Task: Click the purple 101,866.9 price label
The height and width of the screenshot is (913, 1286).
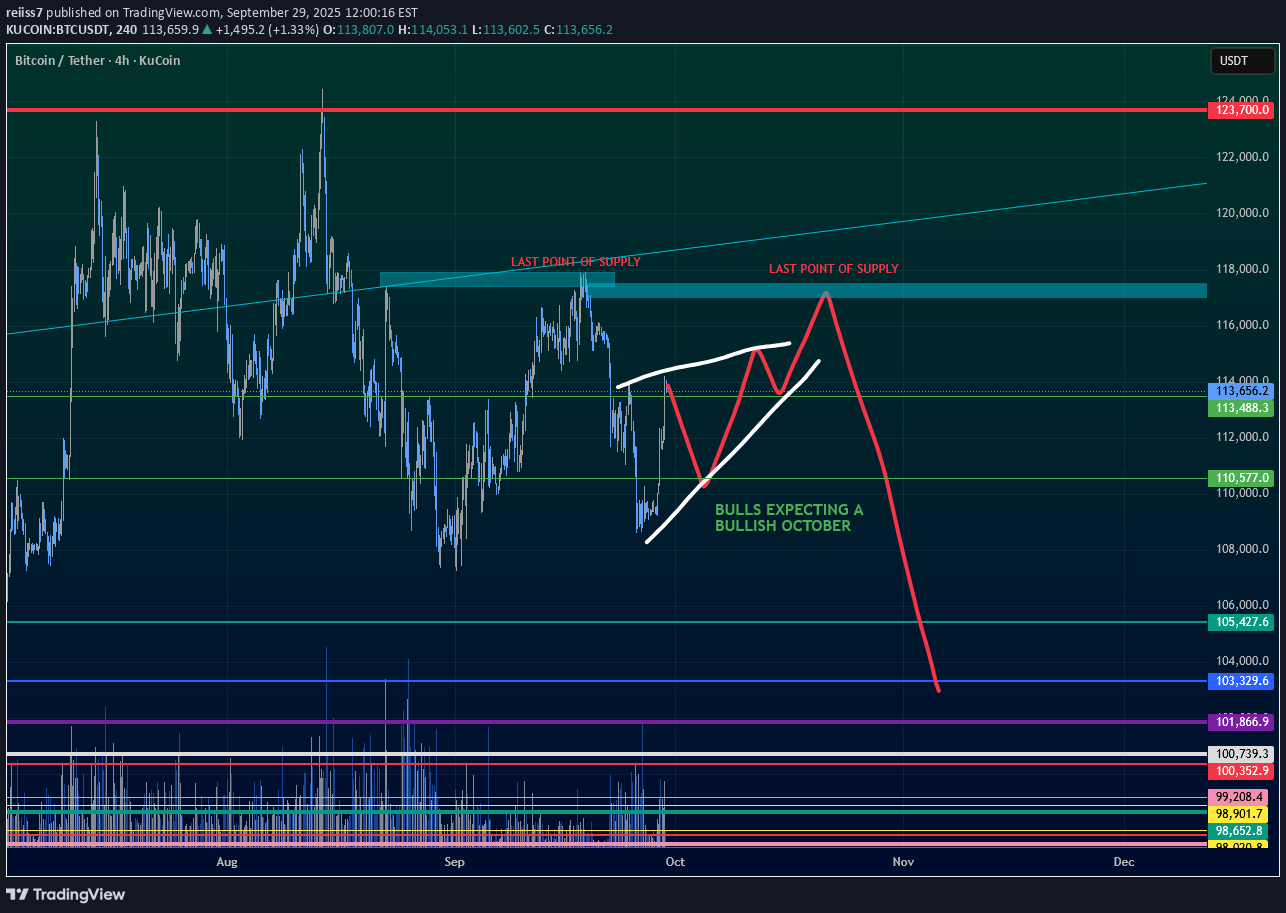Action: [x=1241, y=721]
